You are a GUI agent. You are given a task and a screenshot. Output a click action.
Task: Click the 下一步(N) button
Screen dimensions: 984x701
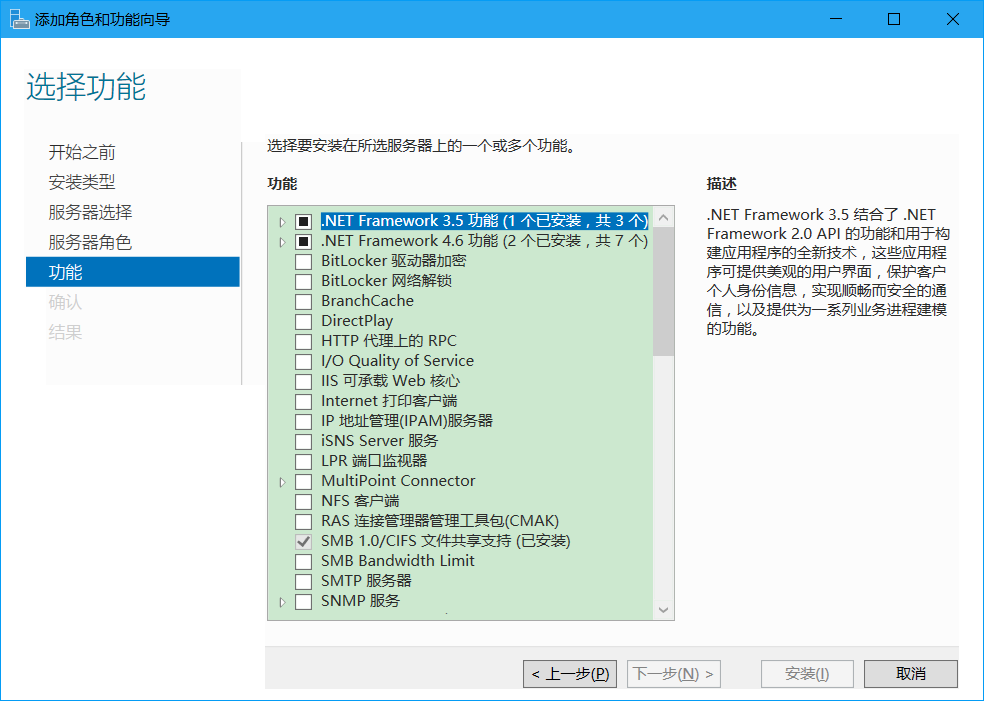click(673, 674)
